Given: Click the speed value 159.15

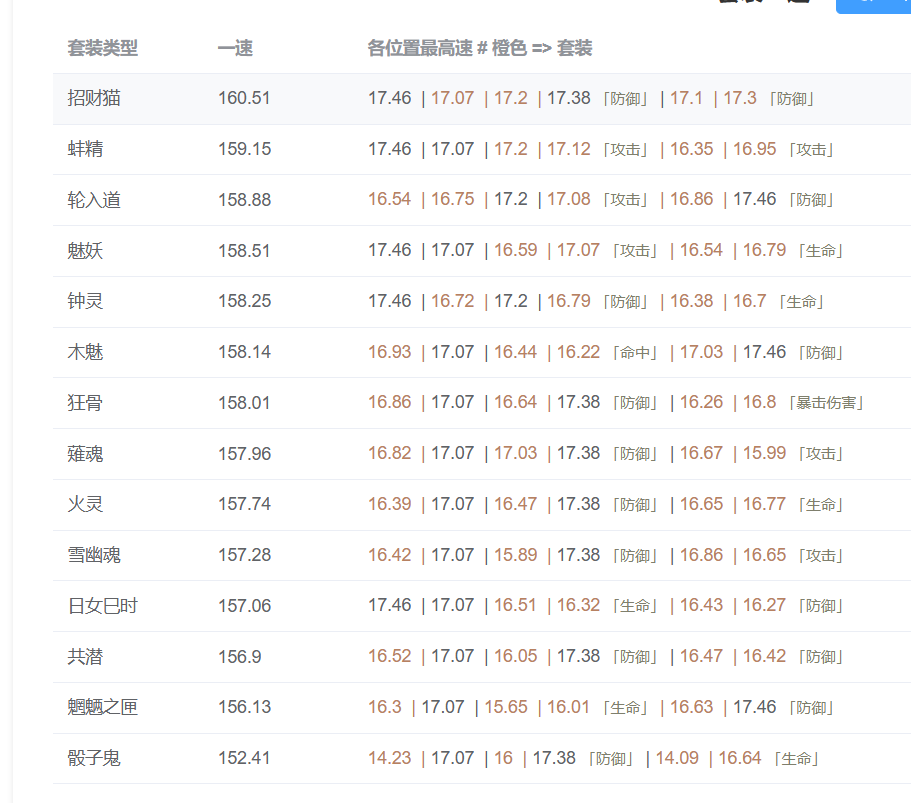Looking at the screenshot, I should point(244,149).
